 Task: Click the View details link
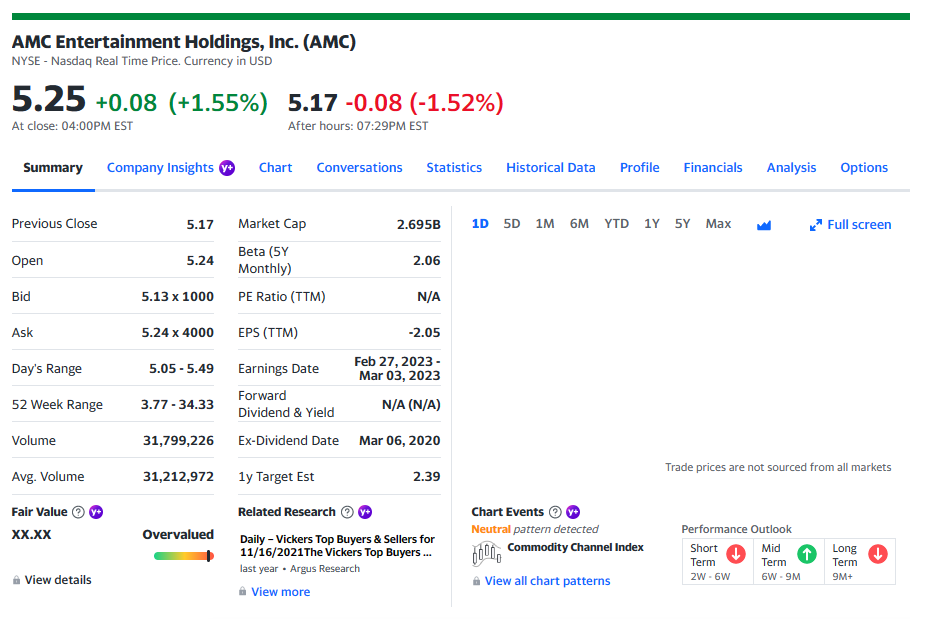click(x=58, y=580)
